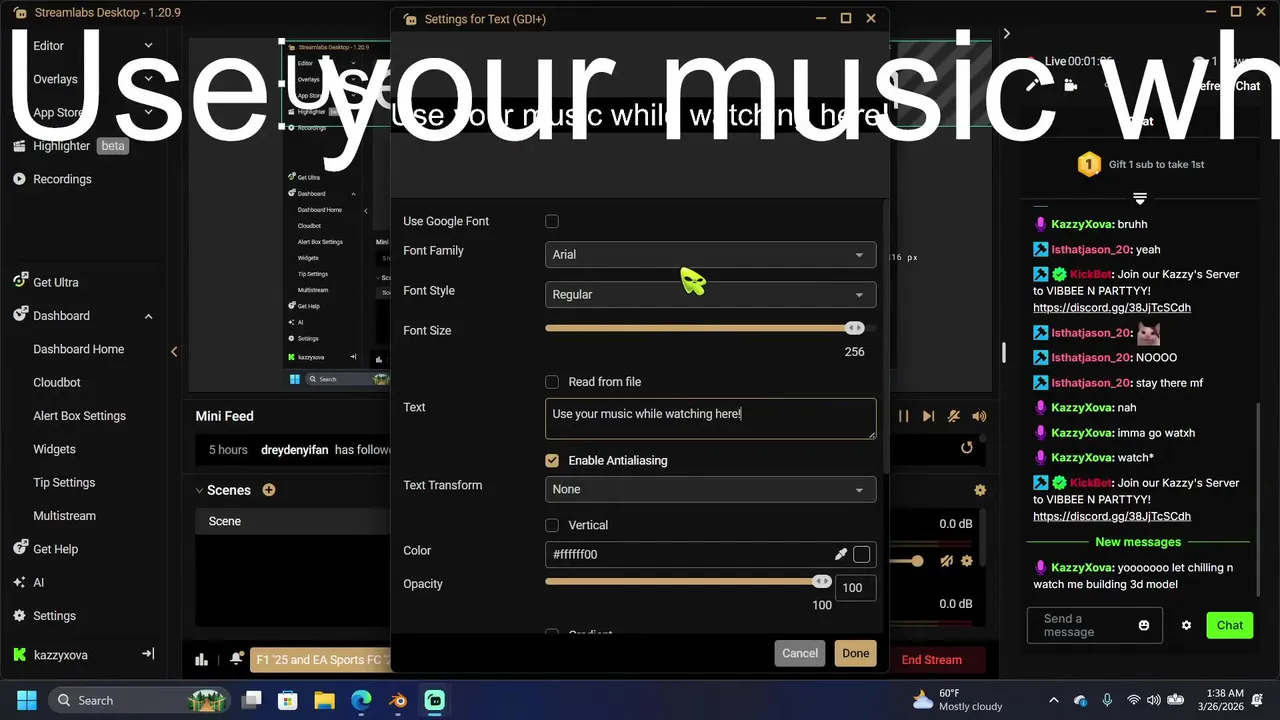Viewport: 1280px width, 720px height.
Task: Pick a color with the eyedropper icon
Action: tap(841, 554)
